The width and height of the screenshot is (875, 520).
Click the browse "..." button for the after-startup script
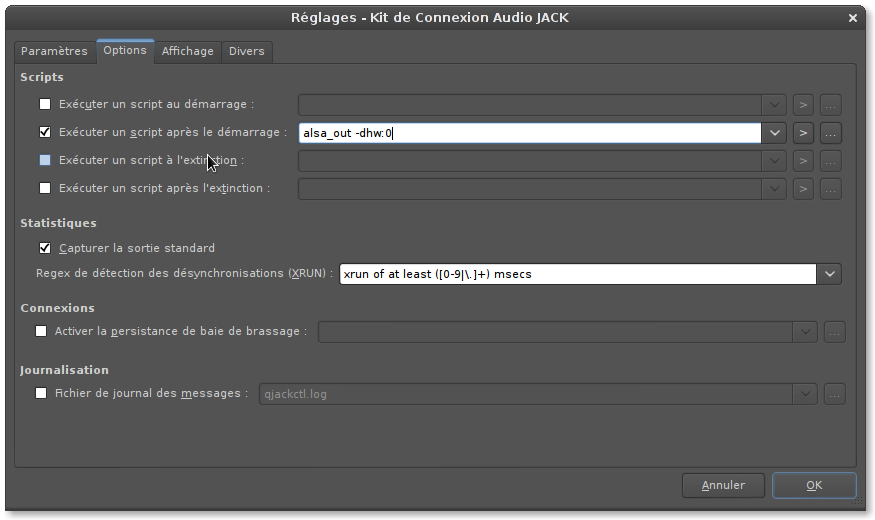[x=830, y=132]
